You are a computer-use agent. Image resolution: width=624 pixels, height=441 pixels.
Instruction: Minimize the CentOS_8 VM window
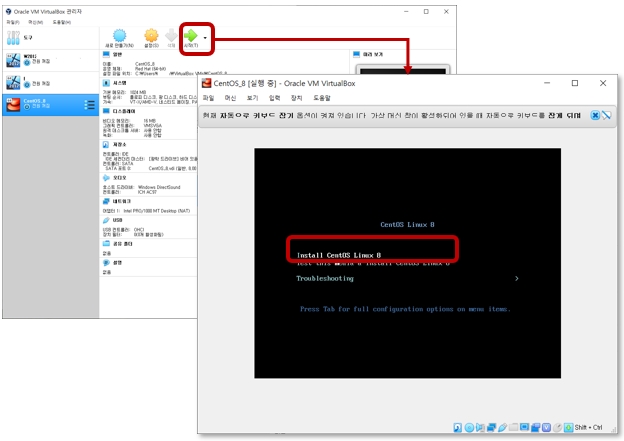click(547, 83)
